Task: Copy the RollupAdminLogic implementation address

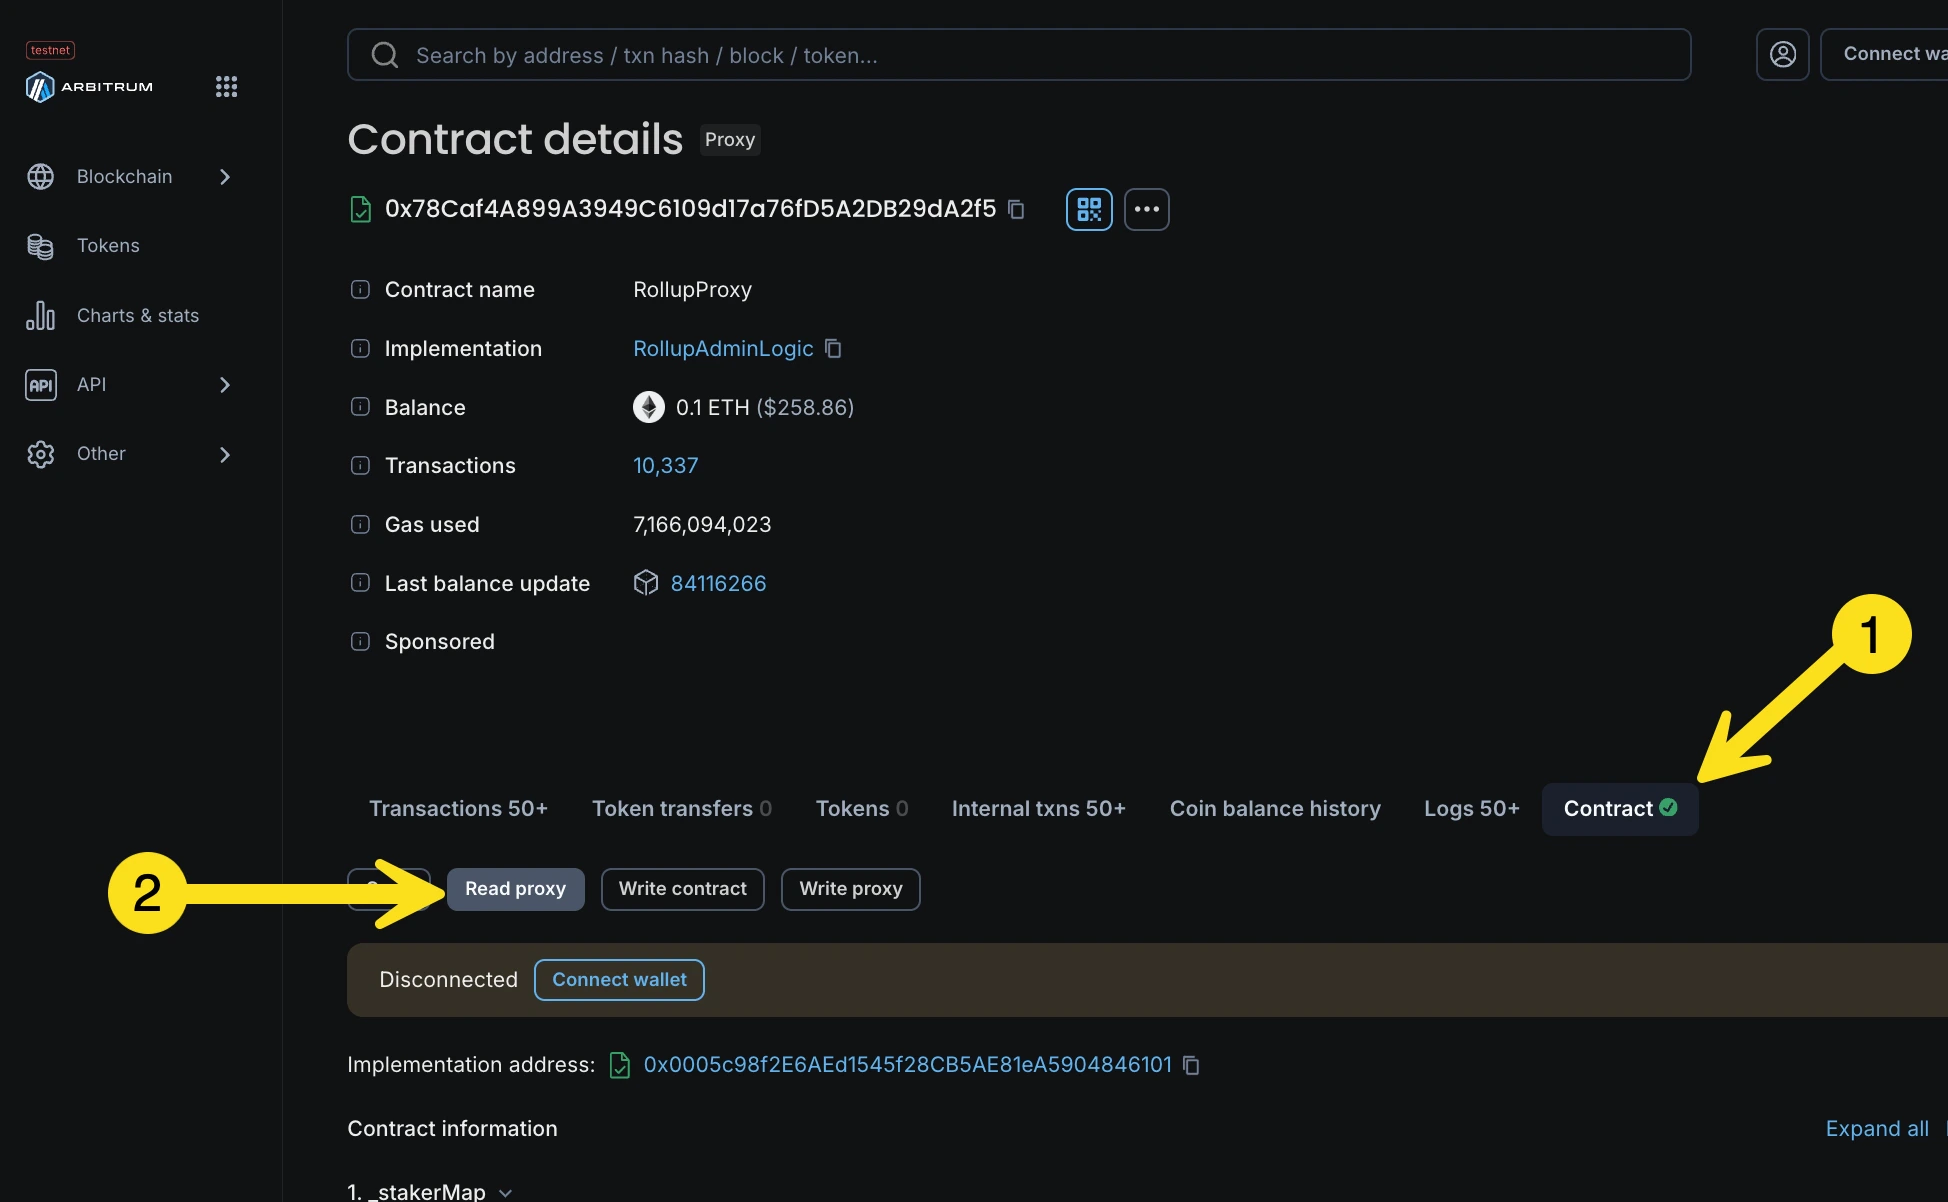Action: 833,348
